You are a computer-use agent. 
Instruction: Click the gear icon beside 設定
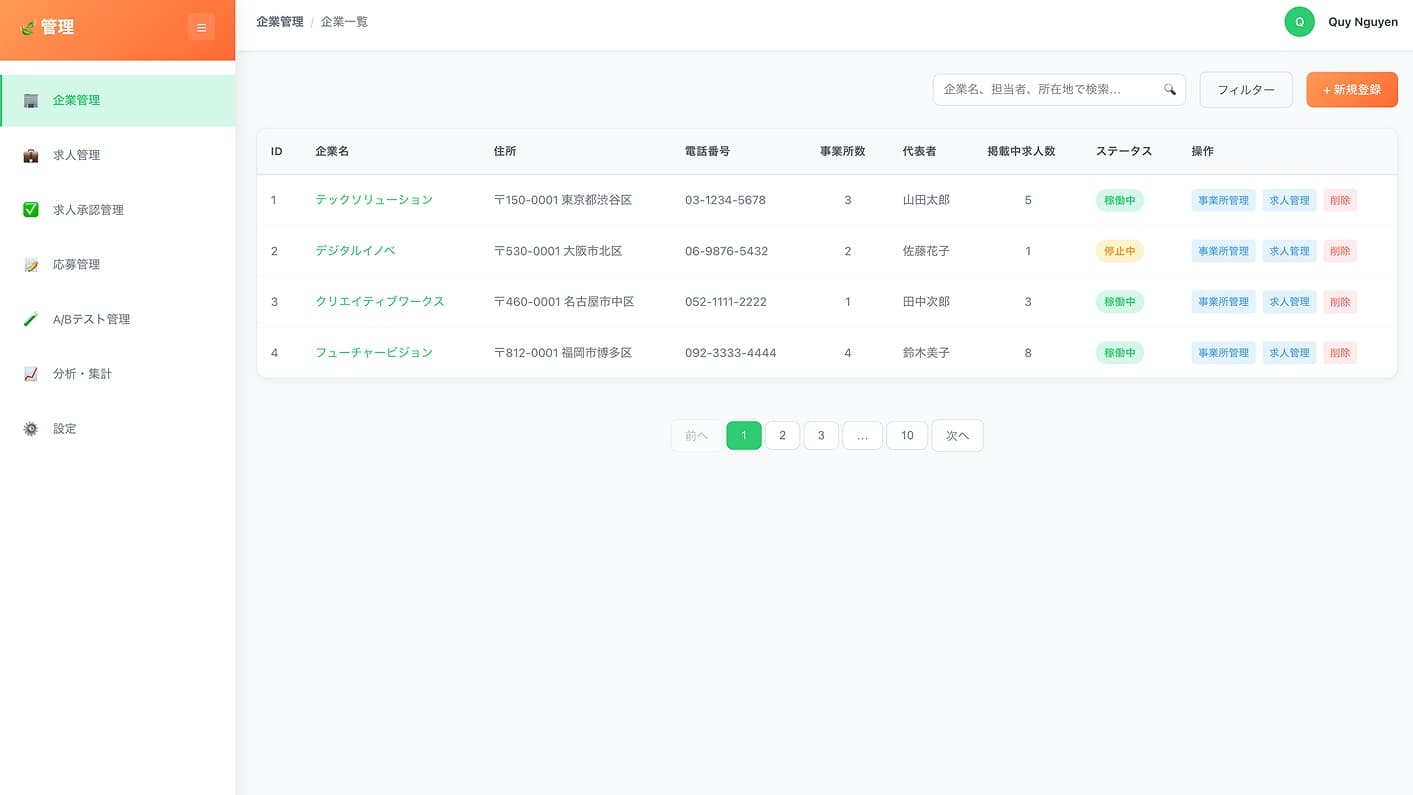(31, 429)
